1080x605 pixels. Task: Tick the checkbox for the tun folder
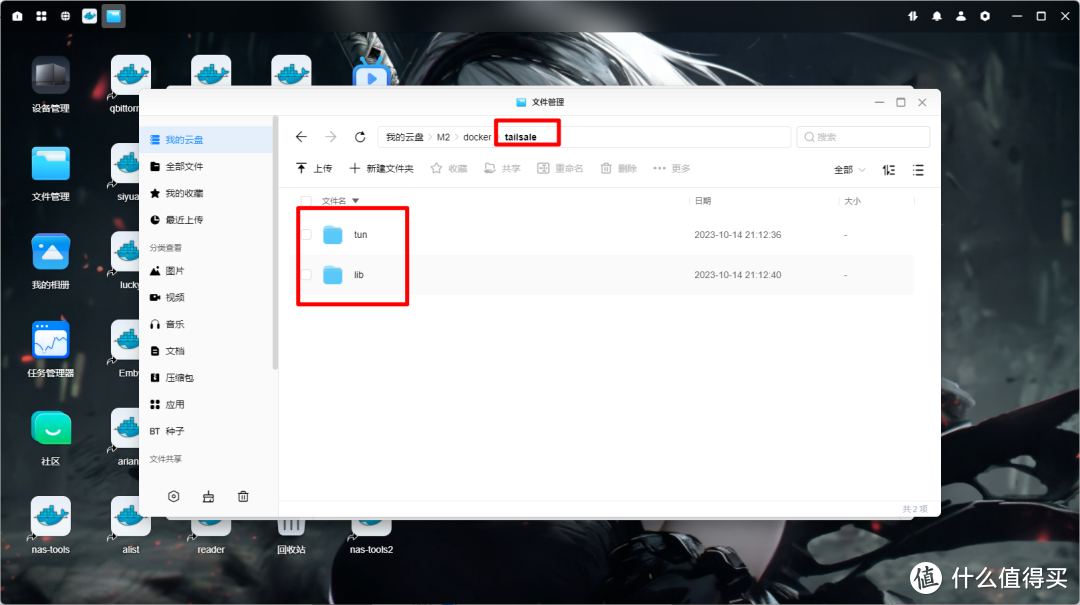(x=307, y=235)
